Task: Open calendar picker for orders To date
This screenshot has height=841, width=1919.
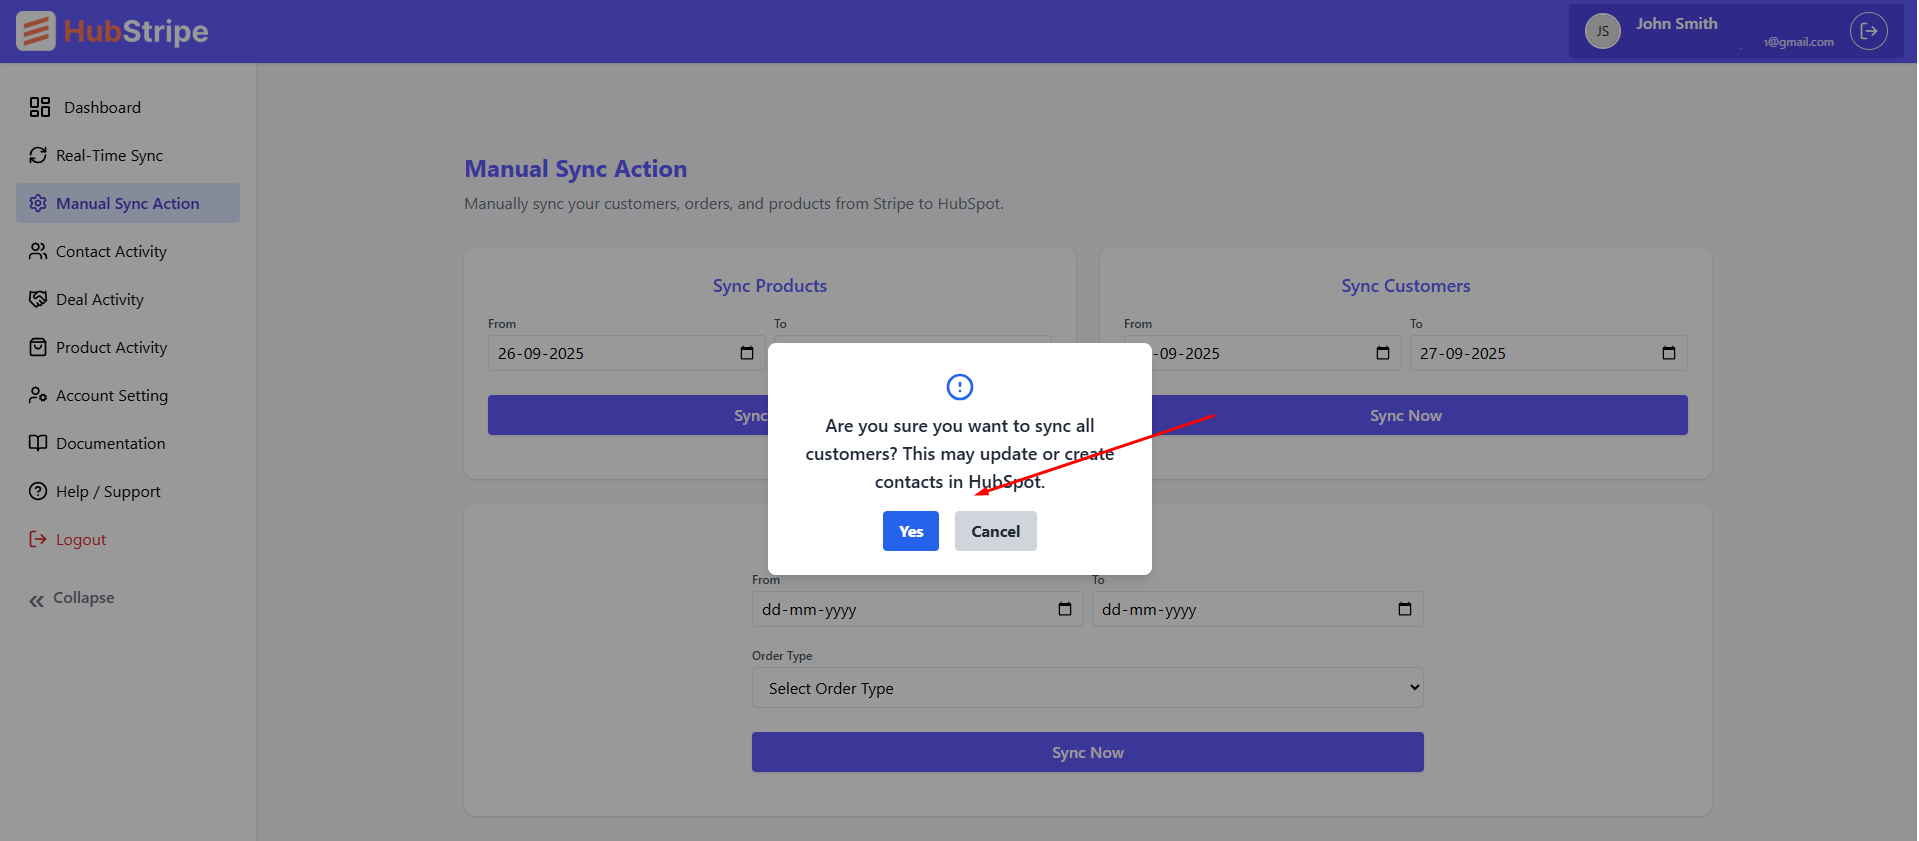Action: pos(1405,609)
